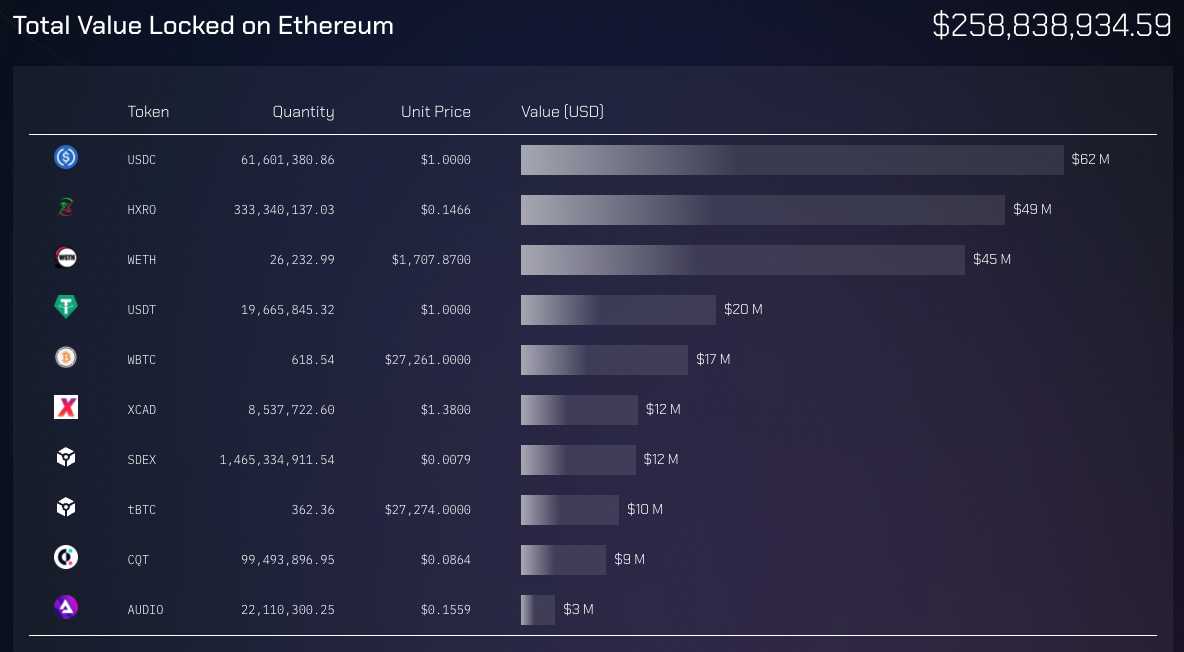Click the HXRO $49 M value bar
The height and width of the screenshot is (652, 1184).
tap(762, 210)
